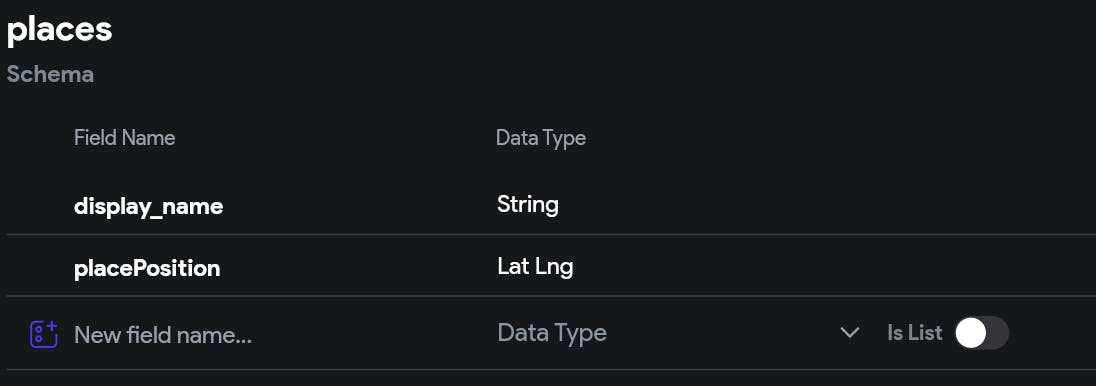Select the Schema section label
The image size is (1096, 386).
point(50,74)
